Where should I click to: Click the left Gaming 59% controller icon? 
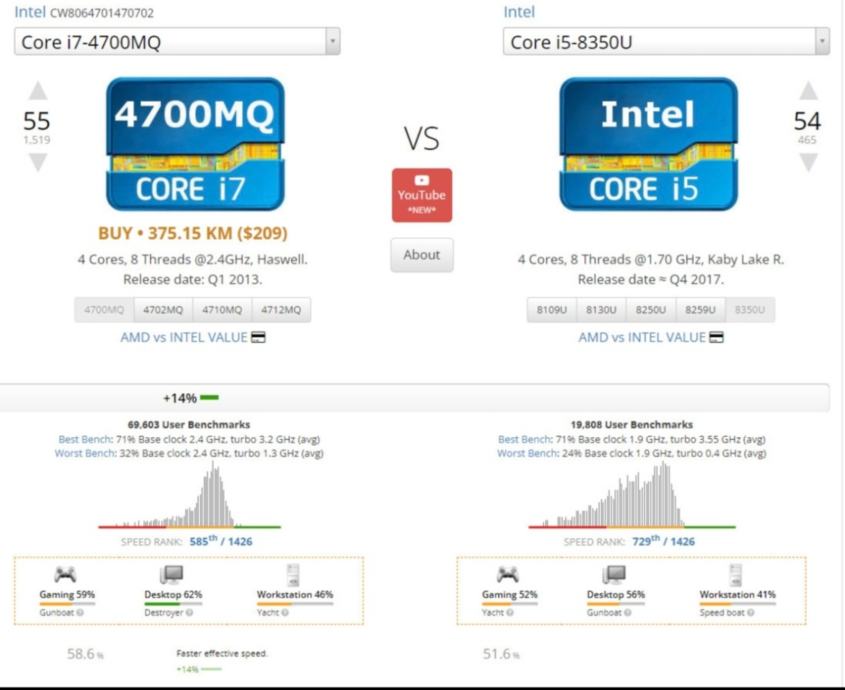tap(66, 574)
